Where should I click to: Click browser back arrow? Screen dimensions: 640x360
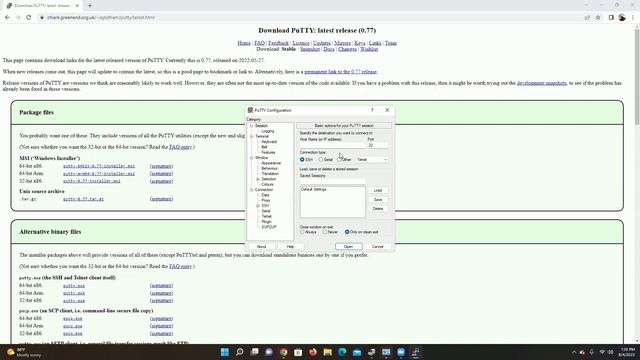(7, 18)
